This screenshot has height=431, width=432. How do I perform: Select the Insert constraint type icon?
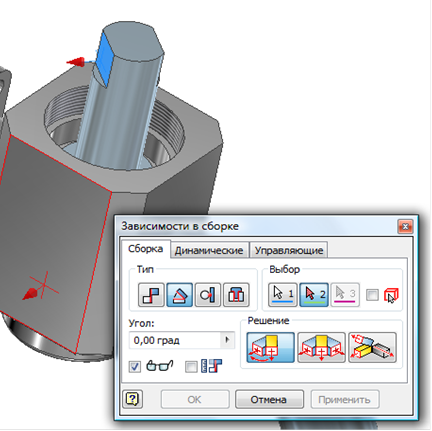point(236,295)
